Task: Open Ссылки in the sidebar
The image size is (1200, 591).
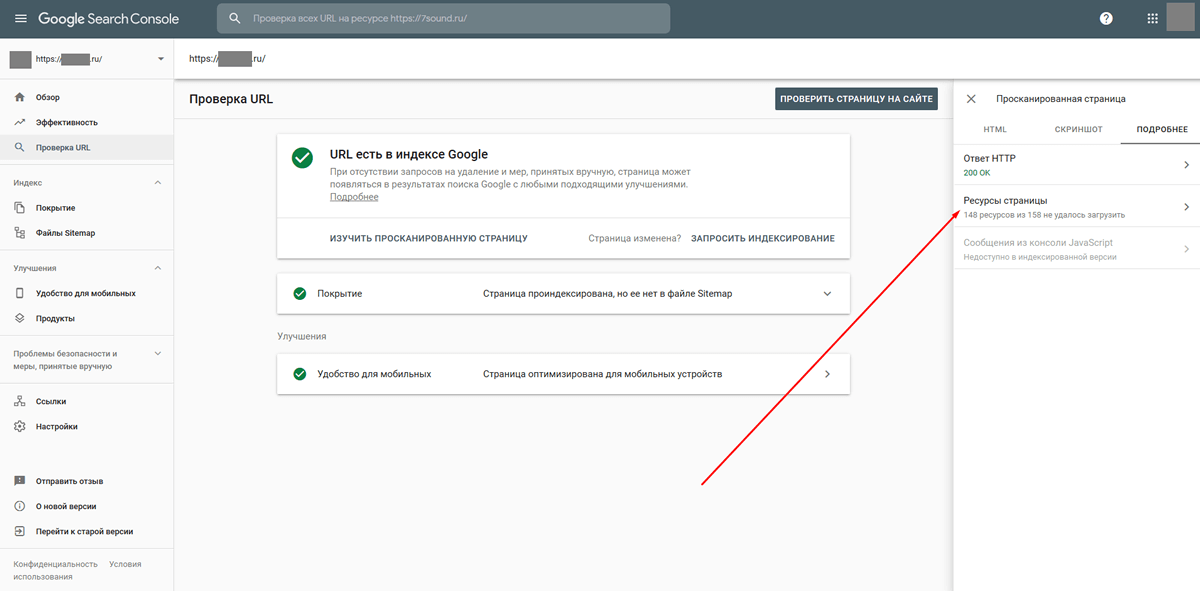Action: click(50, 401)
